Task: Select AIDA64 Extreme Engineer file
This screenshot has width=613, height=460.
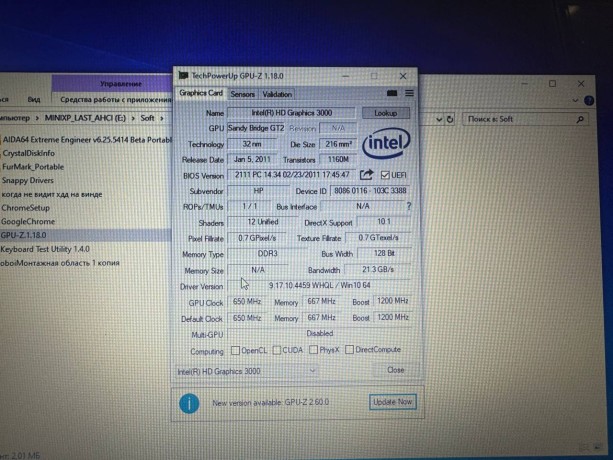Action: coord(87,140)
